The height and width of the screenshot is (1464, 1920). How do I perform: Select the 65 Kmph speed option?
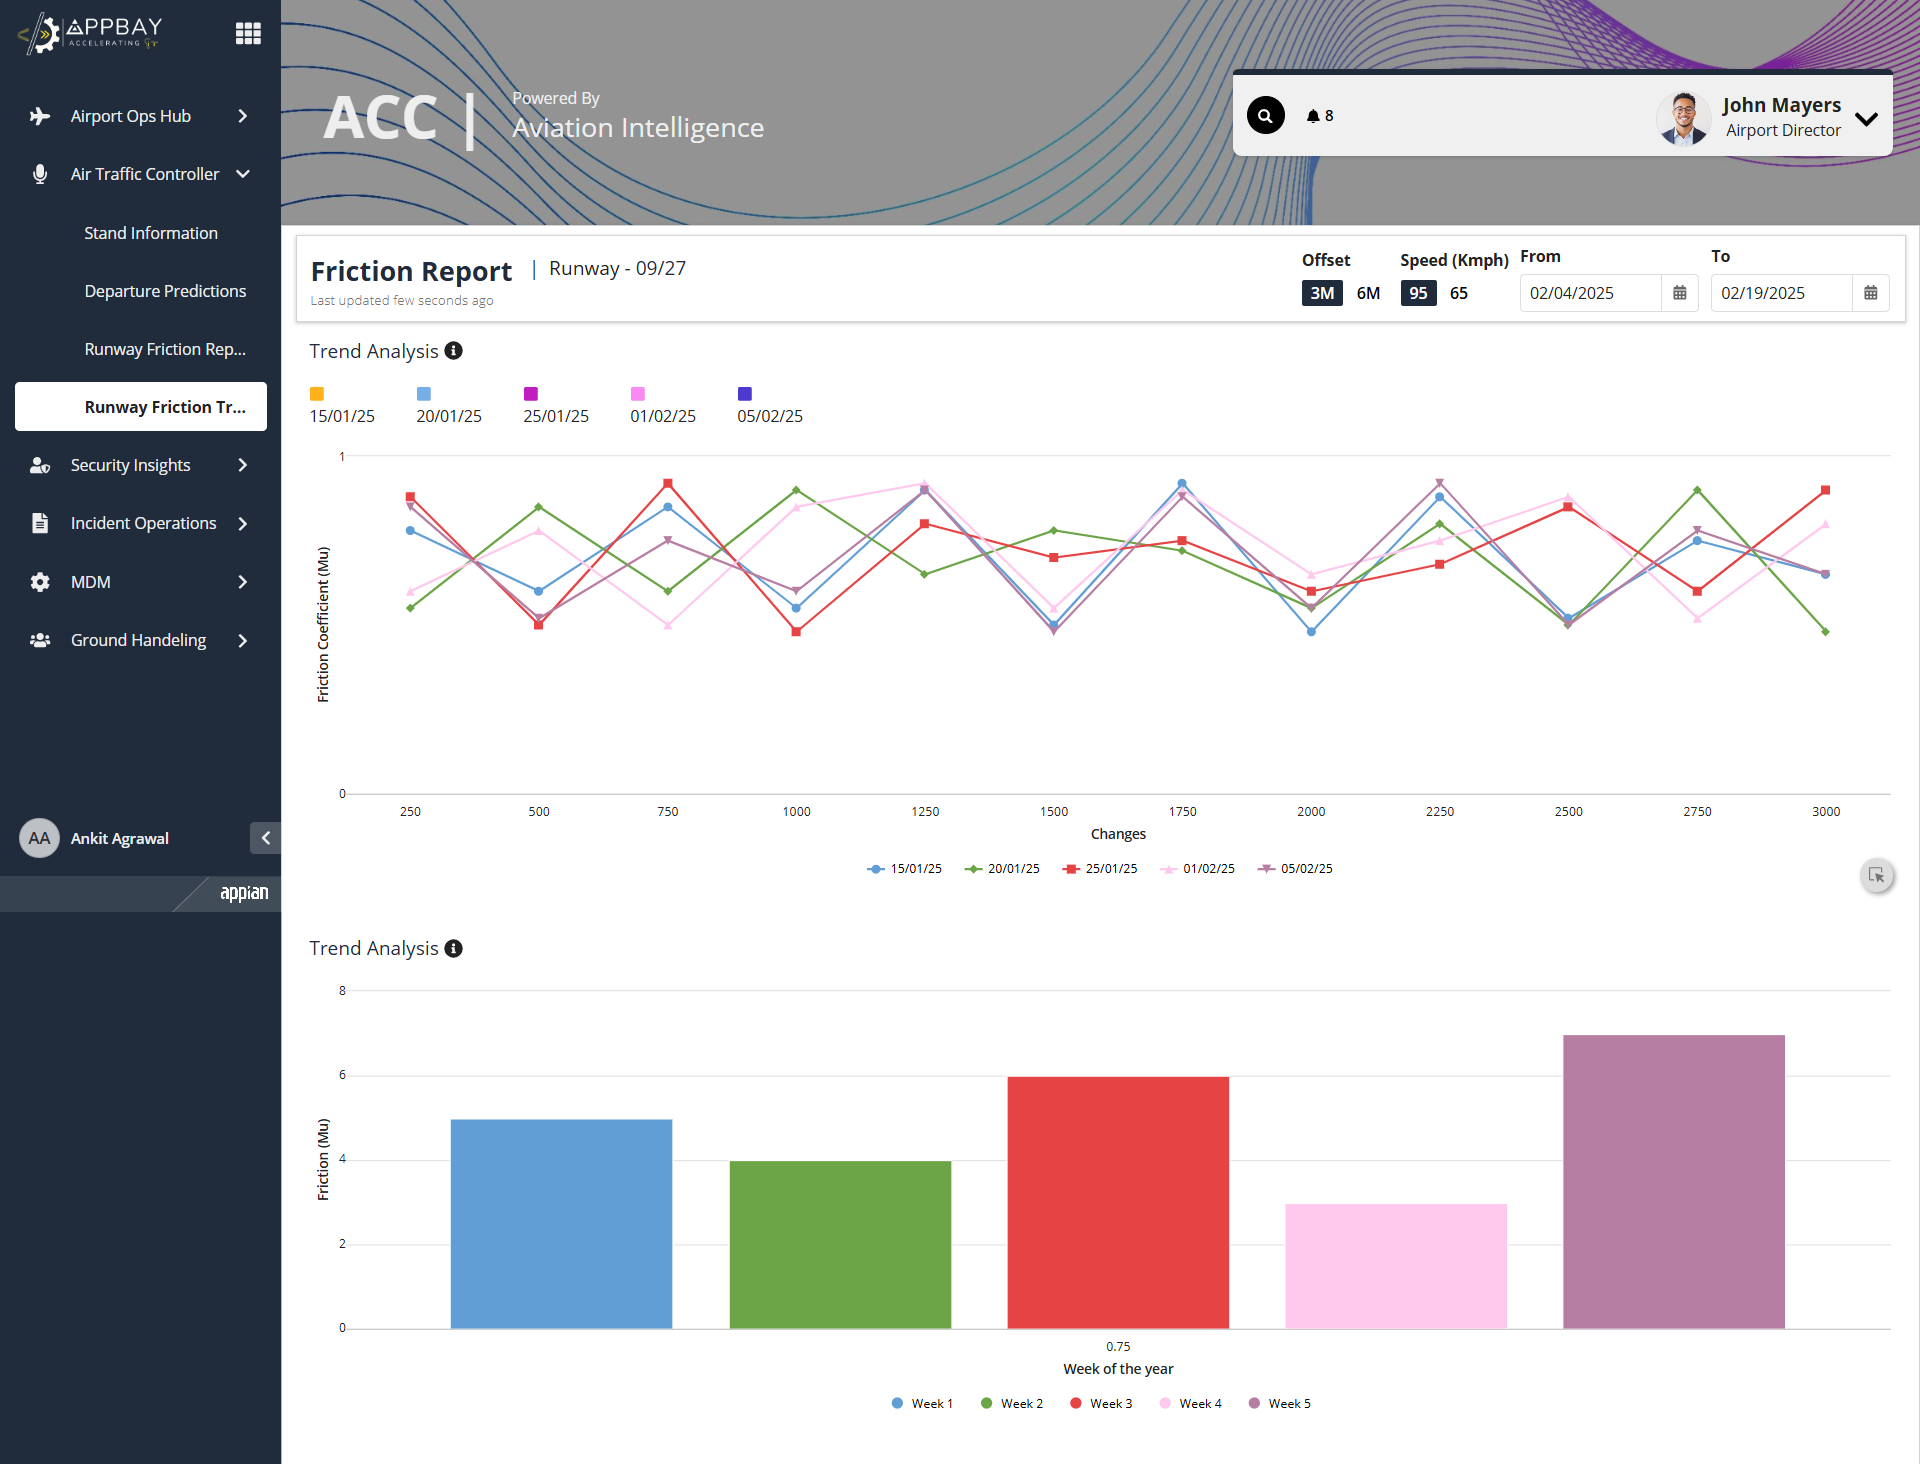point(1459,293)
